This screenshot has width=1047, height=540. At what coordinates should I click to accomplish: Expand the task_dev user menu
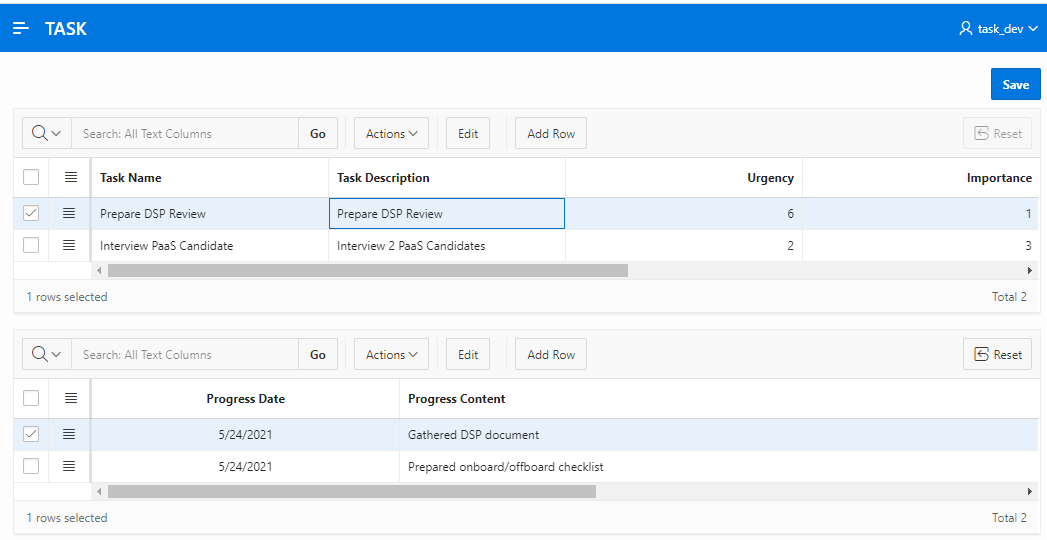[998, 29]
